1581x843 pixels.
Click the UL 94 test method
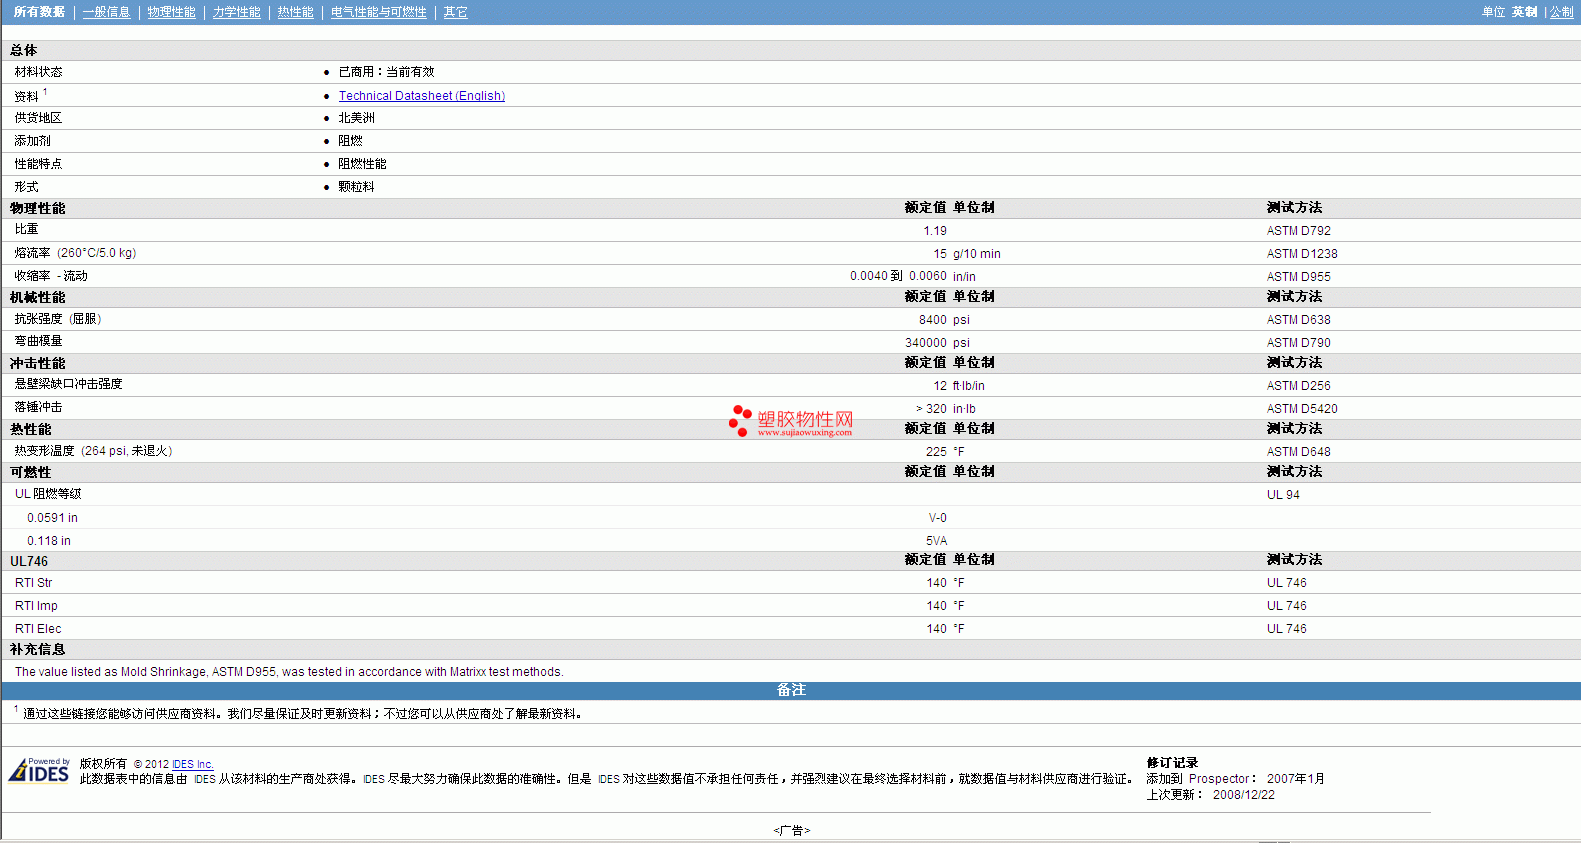[1284, 495]
